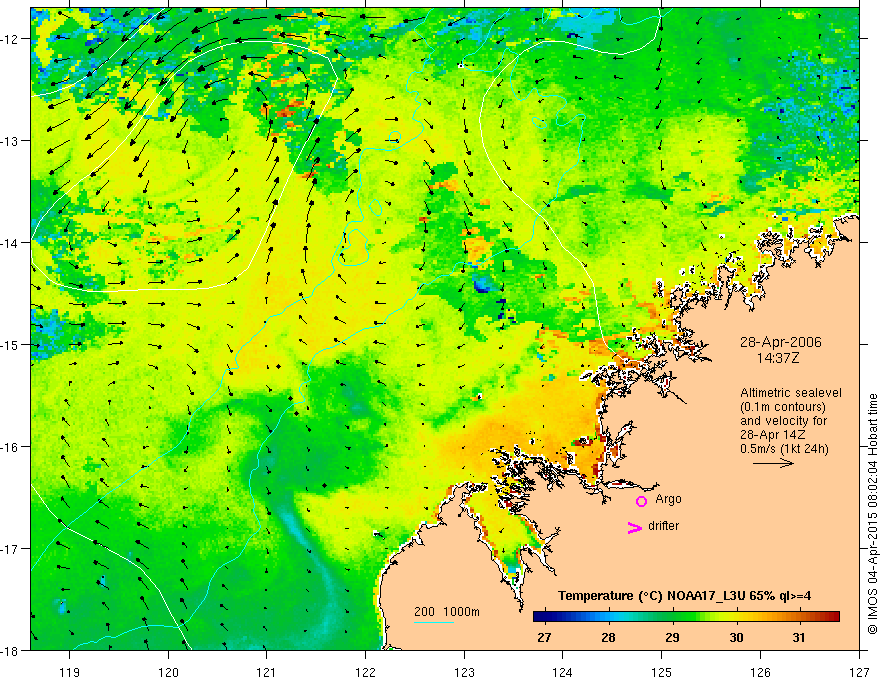Click the 'Temperature (°C) NOAA17_L3U 65% ql>=4' title
Screen dimensions: 880x680
click(684, 596)
